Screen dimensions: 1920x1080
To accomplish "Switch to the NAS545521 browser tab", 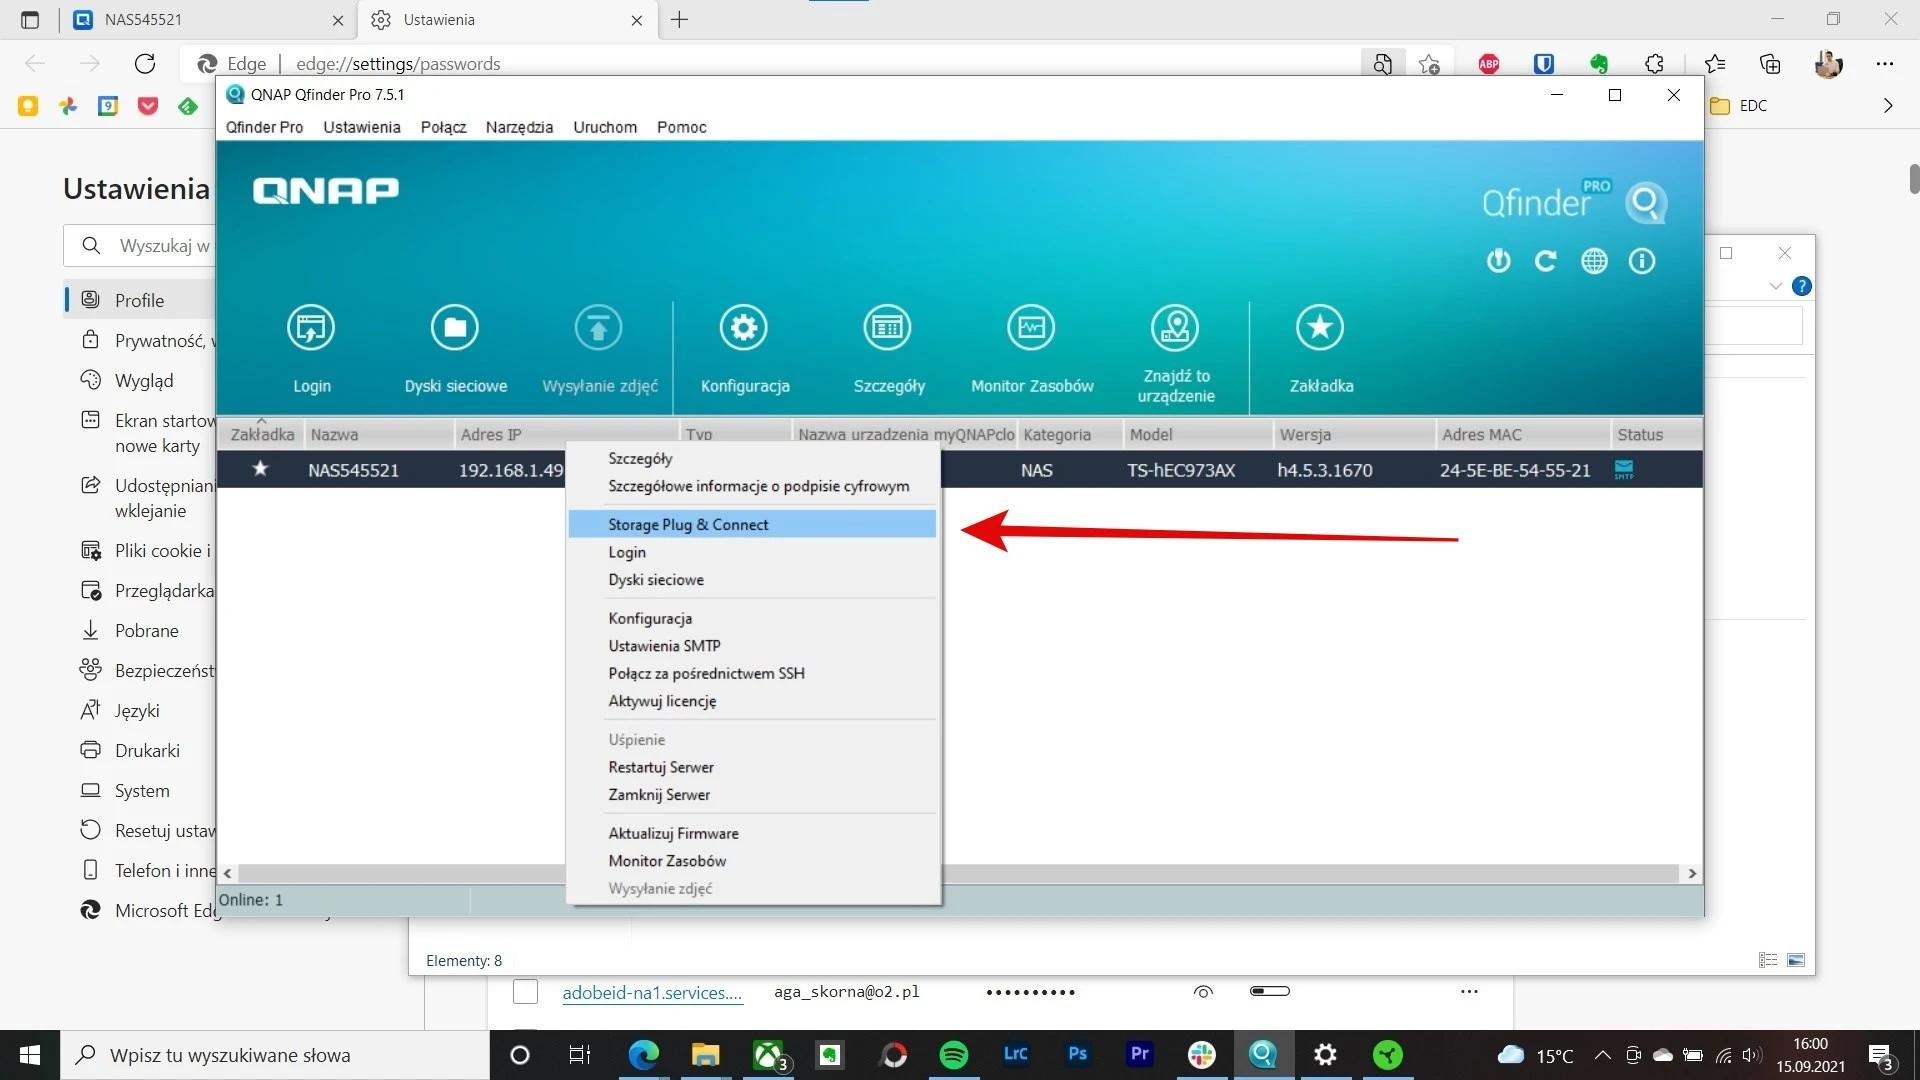I will click(x=207, y=20).
